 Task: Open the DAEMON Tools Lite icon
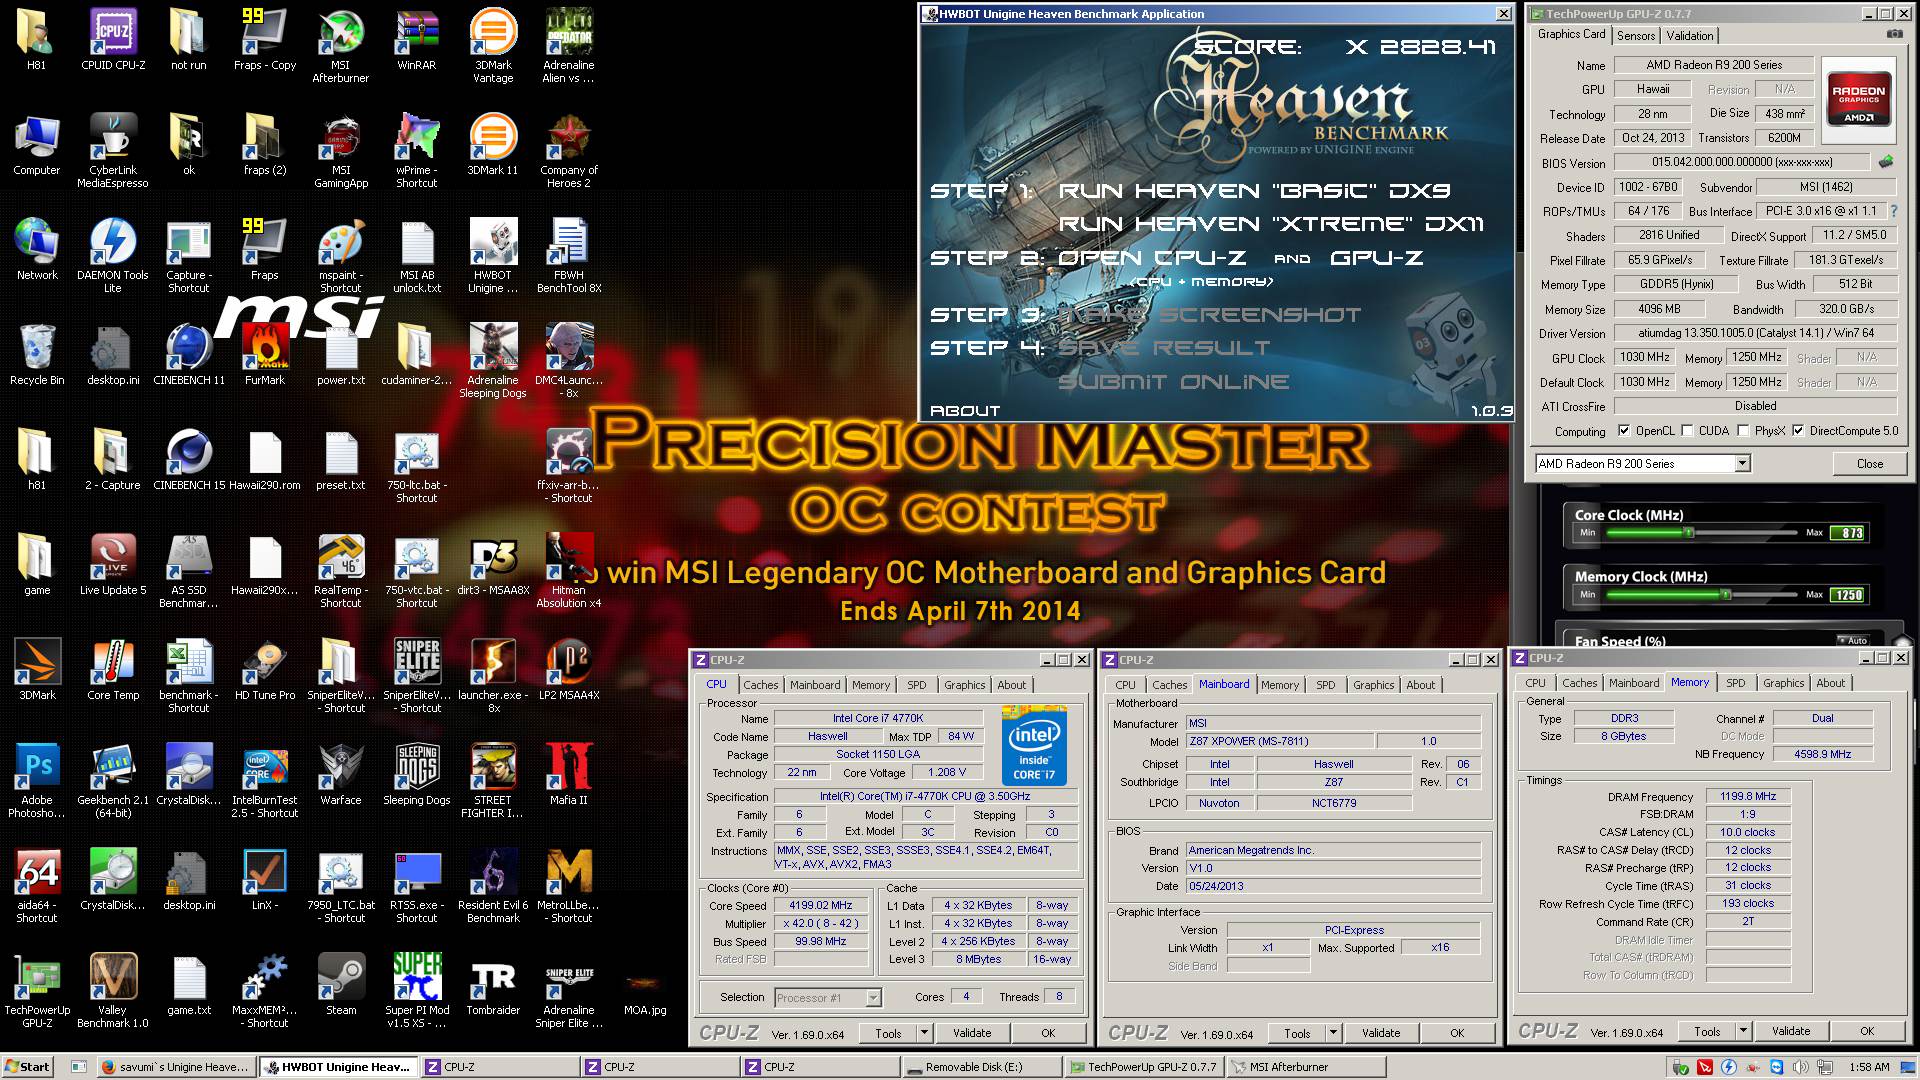click(x=113, y=256)
